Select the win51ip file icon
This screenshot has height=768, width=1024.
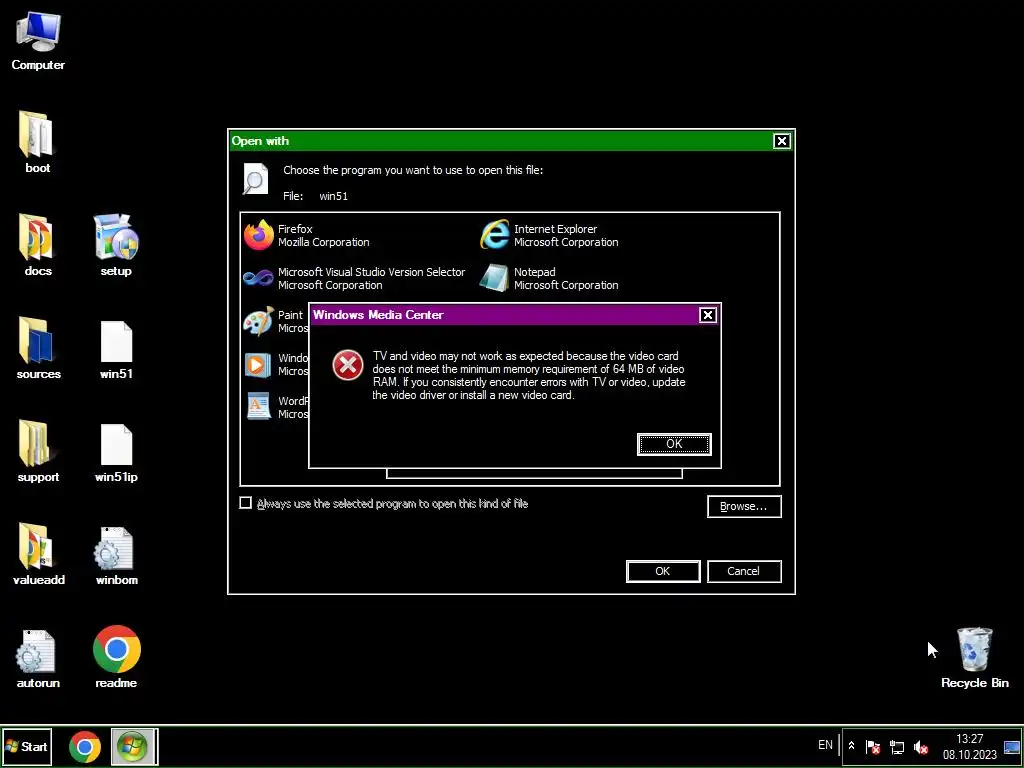pyautogui.click(x=116, y=452)
